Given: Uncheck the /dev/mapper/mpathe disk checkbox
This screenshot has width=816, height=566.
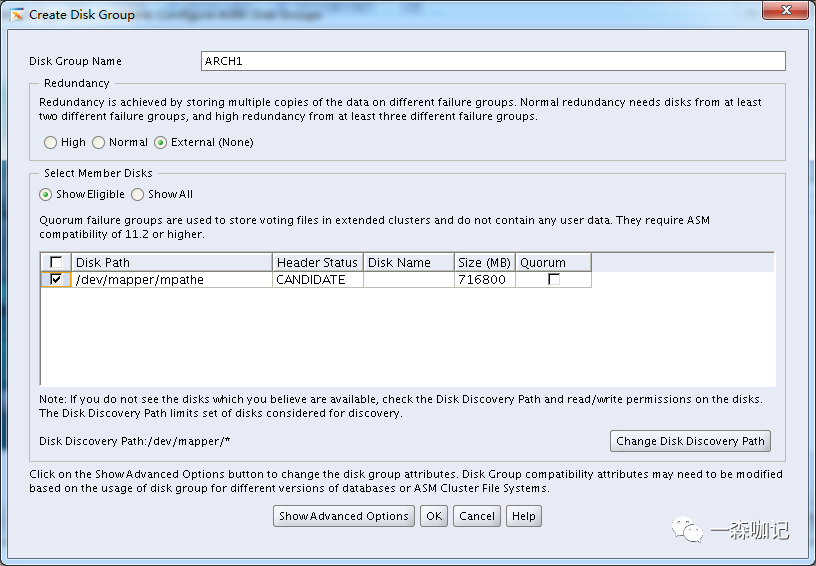Looking at the screenshot, I should 56,279.
